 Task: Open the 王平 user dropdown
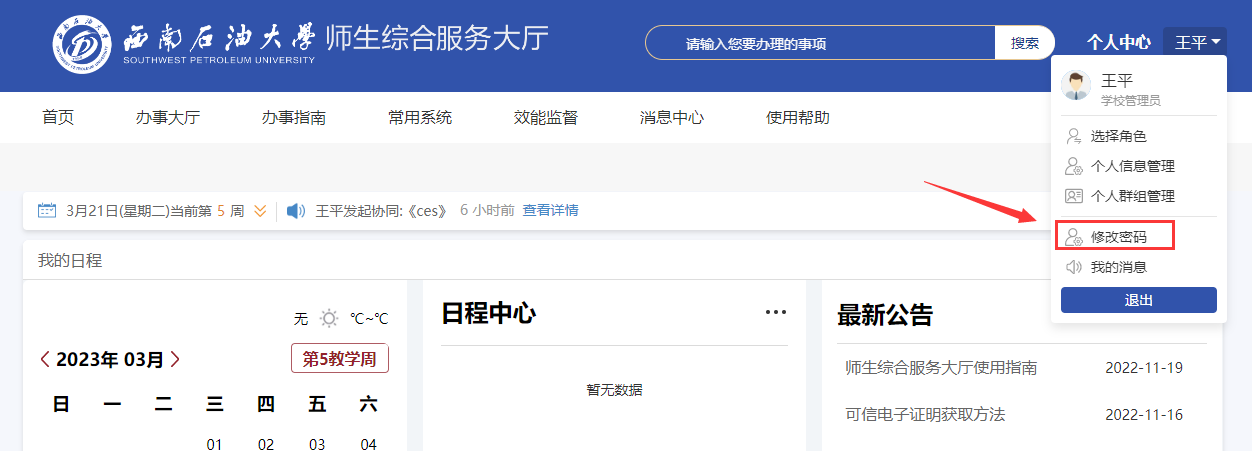coord(1196,42)
